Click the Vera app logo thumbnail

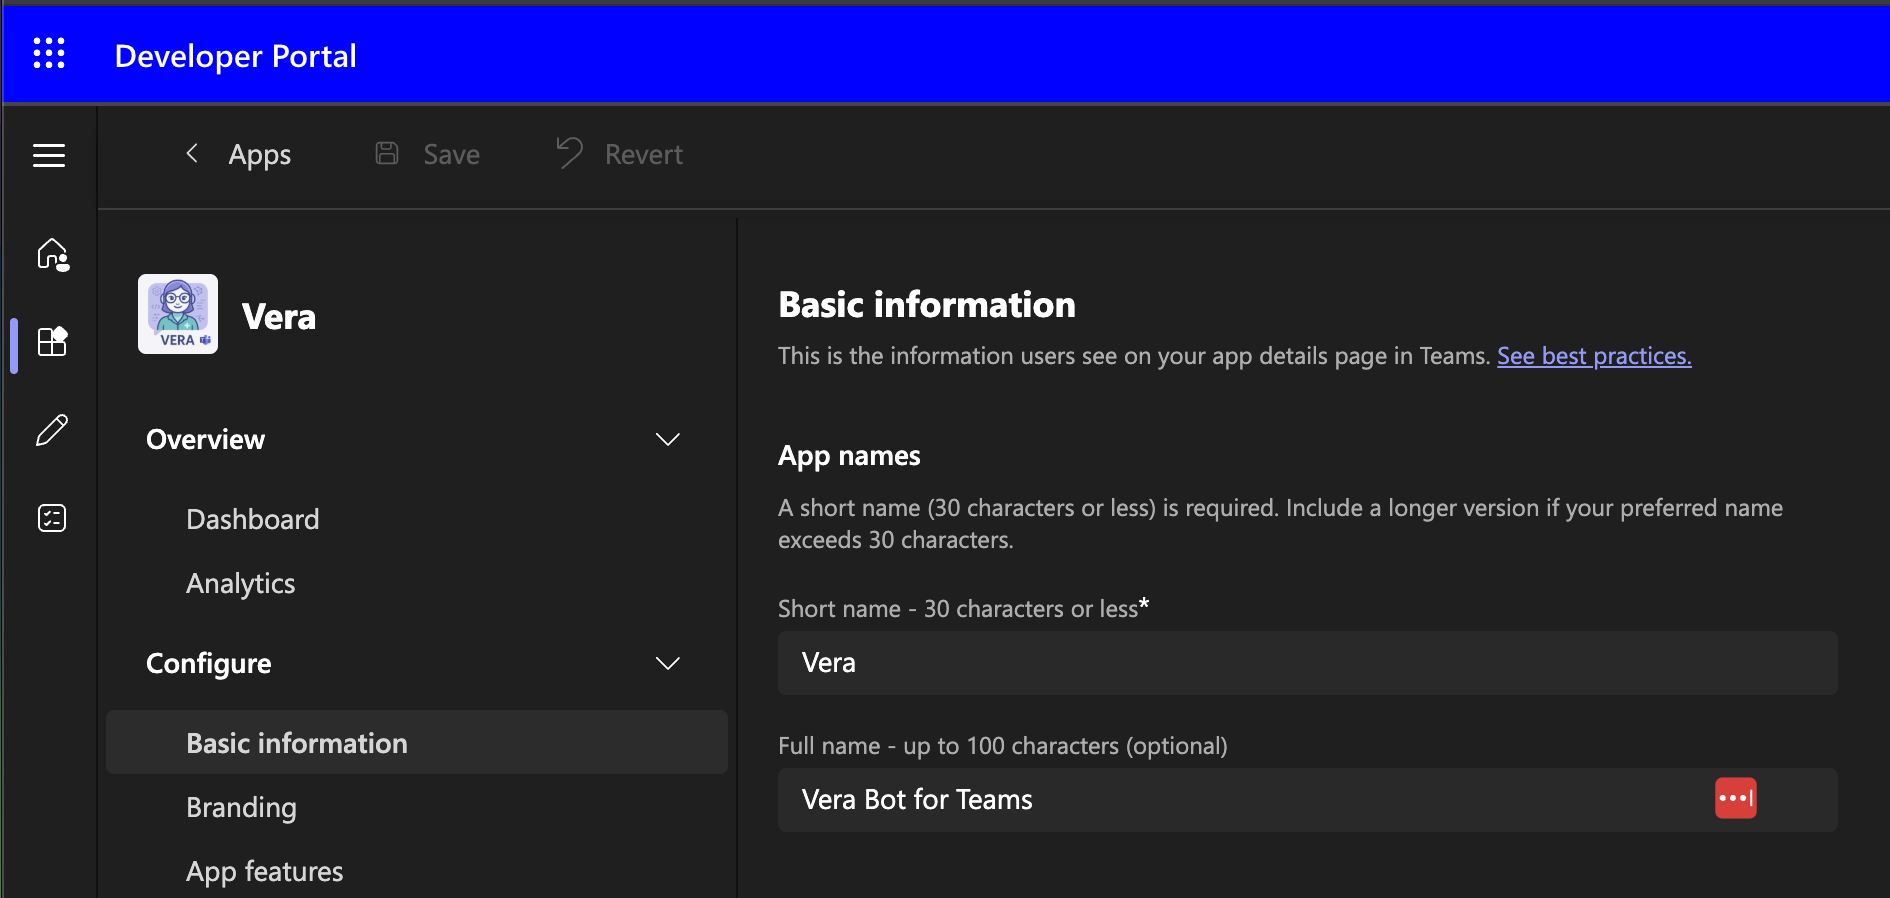tap(178, 314)
